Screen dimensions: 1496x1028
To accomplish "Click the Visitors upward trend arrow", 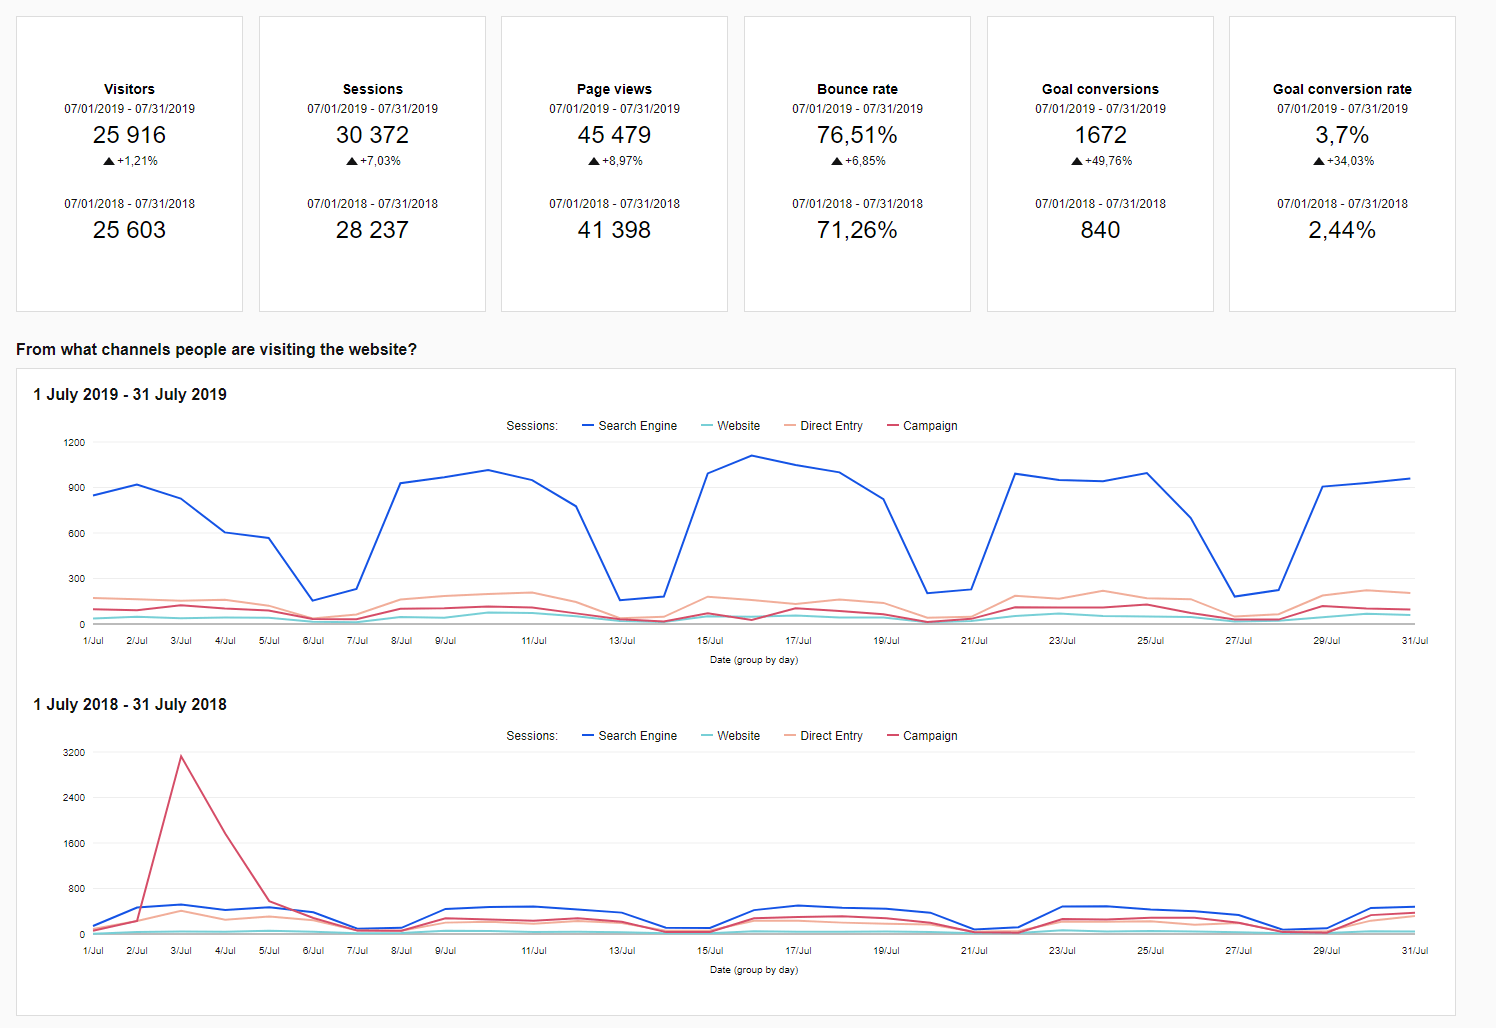I will point(109,161).
